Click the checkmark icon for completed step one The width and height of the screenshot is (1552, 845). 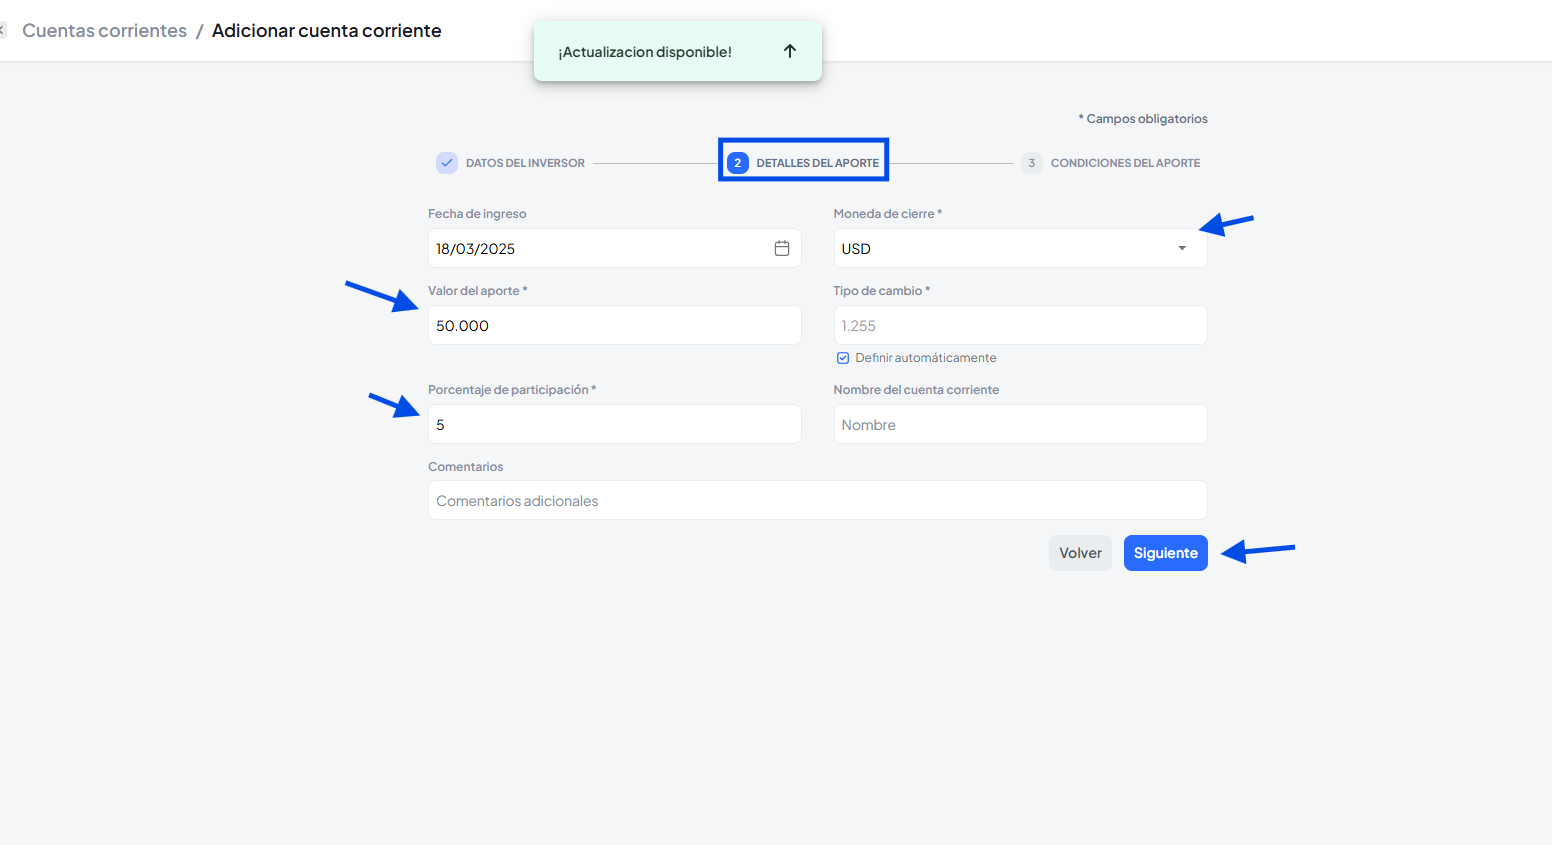tap(447, 163)
